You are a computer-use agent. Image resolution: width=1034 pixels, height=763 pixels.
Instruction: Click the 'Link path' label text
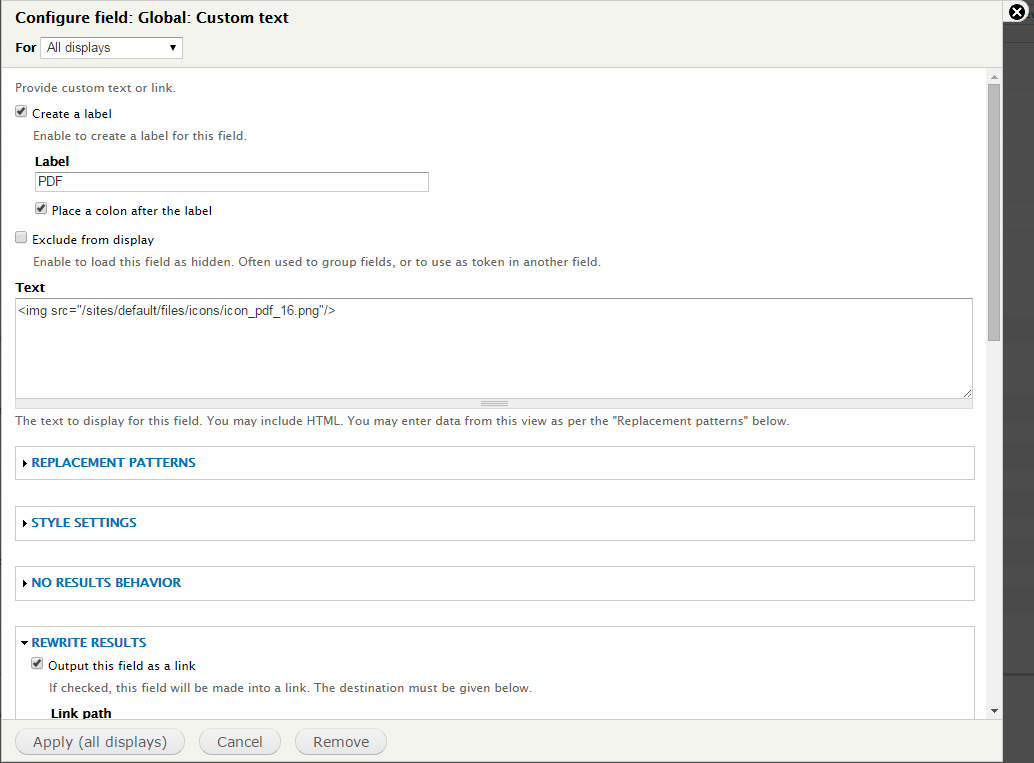tap(81, 714)
